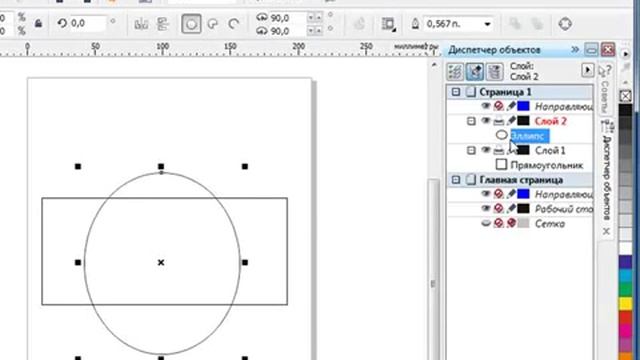Mirror the selected object vertically
This screenshot has height=360, width=640.
(163, 24)
